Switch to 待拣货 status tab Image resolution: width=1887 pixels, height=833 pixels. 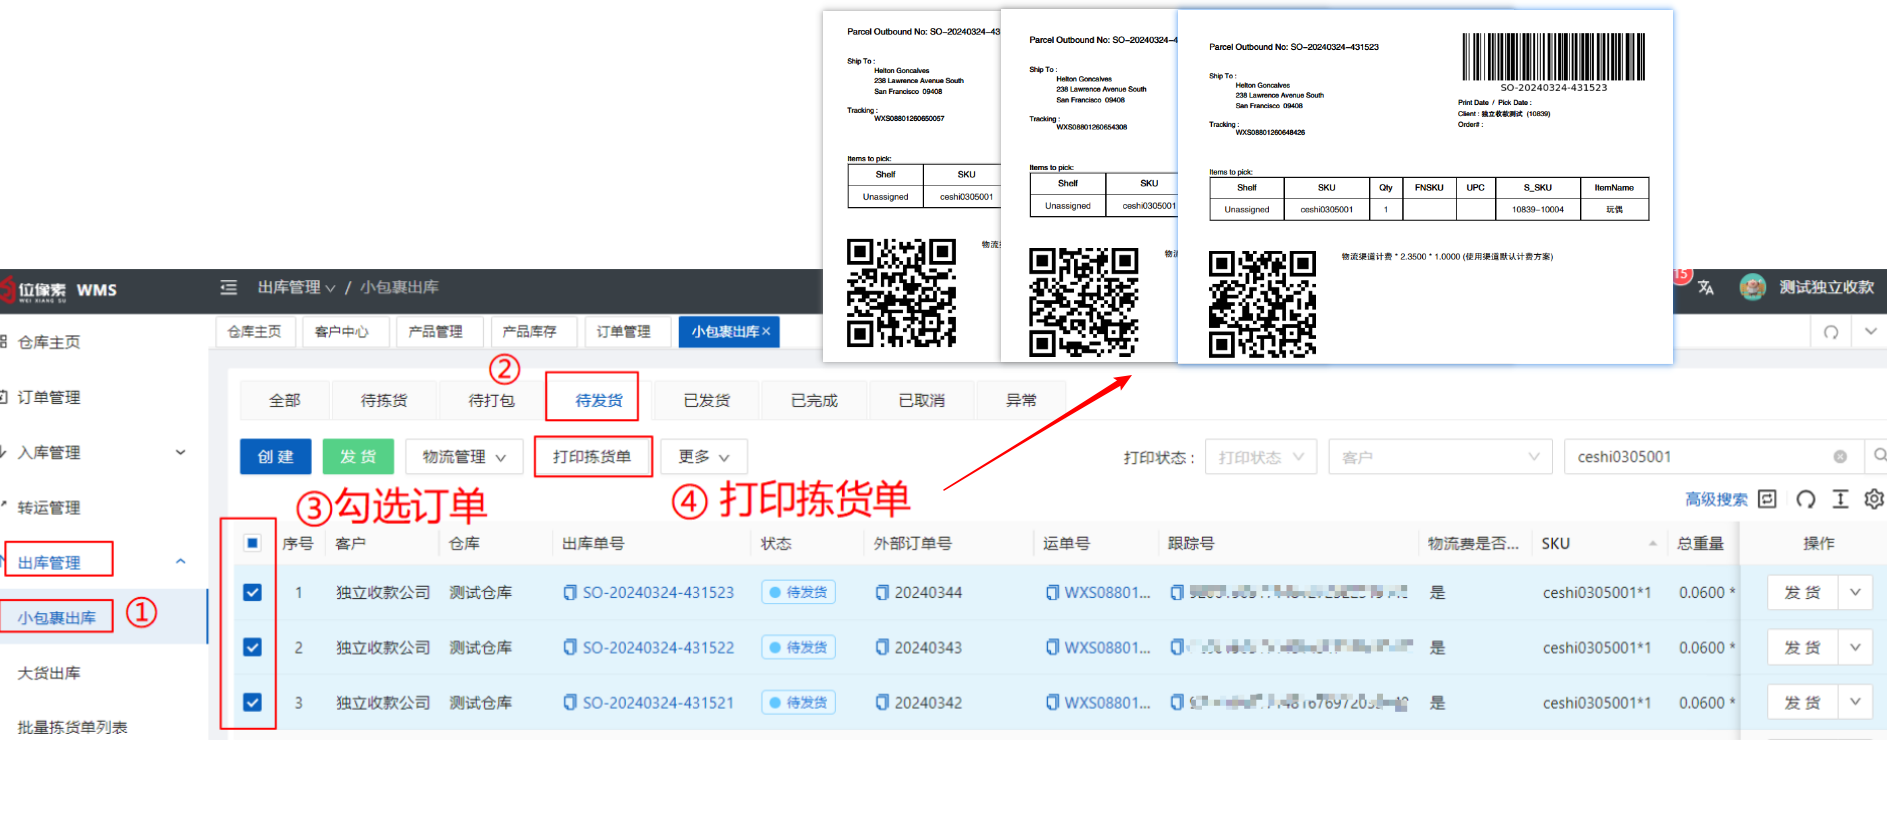384,400
